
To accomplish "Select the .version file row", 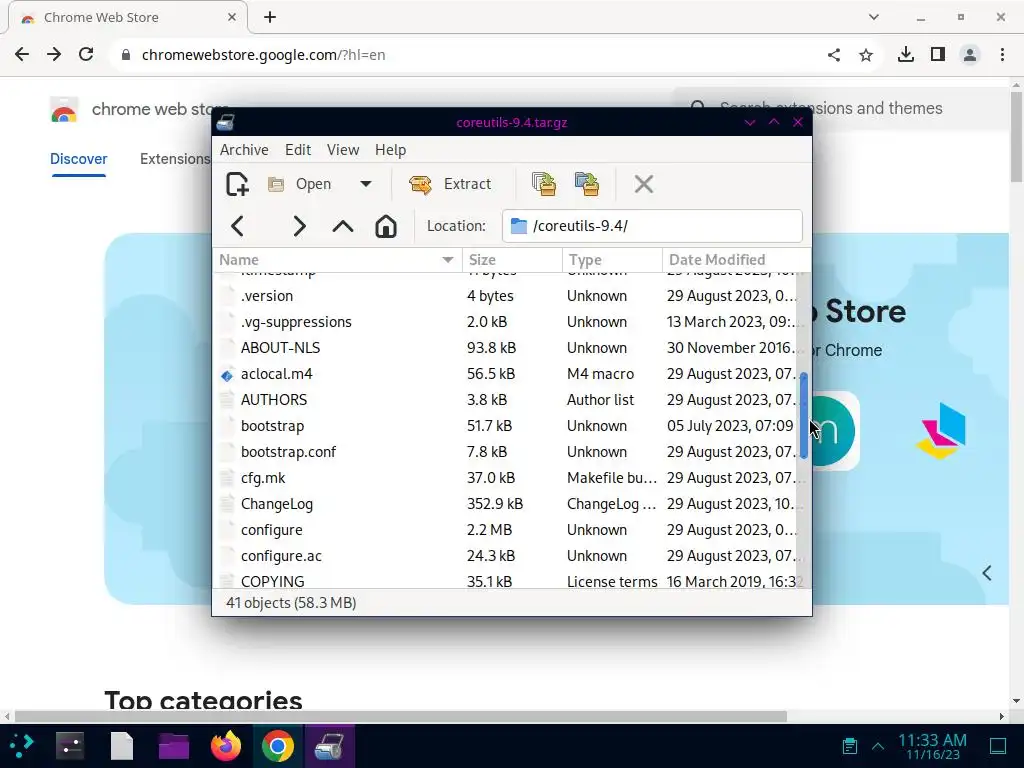I will click(x=506, y=296).
